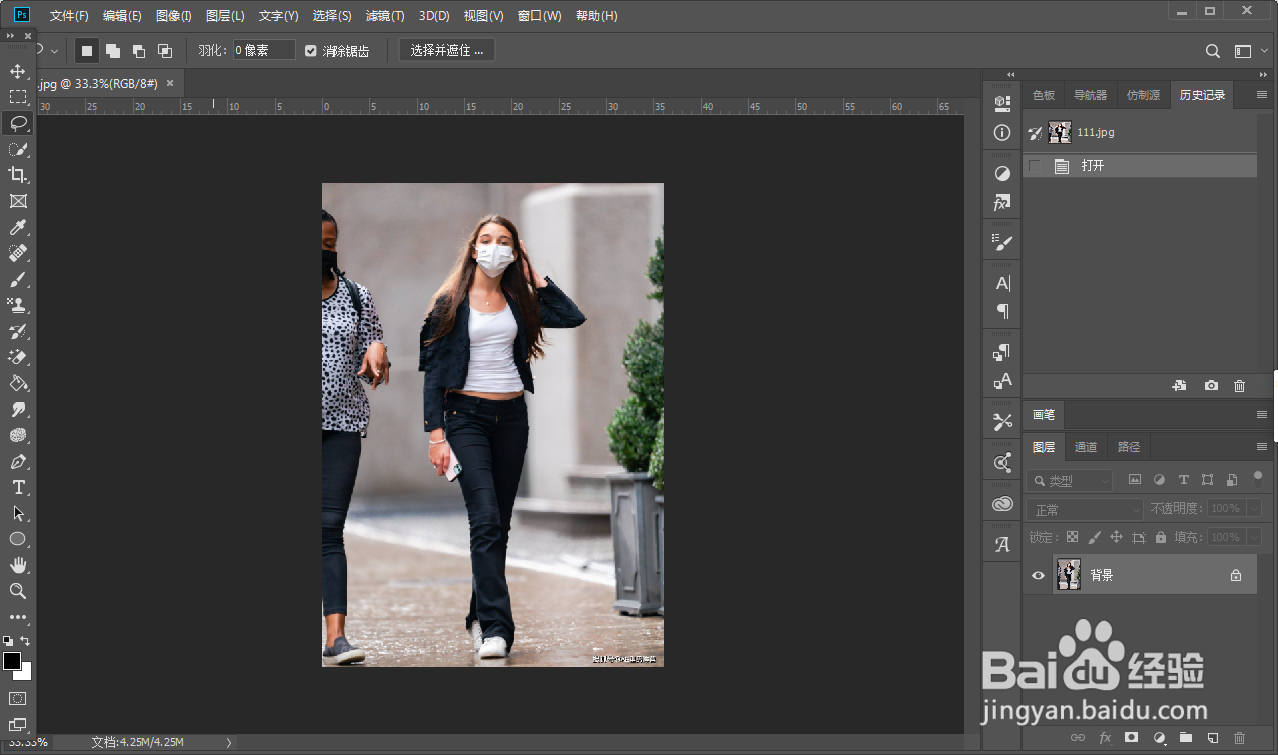Viewport: 1278px width, 755px height.
Task: Create new document from current state
Action: [x=1180, y=385]
